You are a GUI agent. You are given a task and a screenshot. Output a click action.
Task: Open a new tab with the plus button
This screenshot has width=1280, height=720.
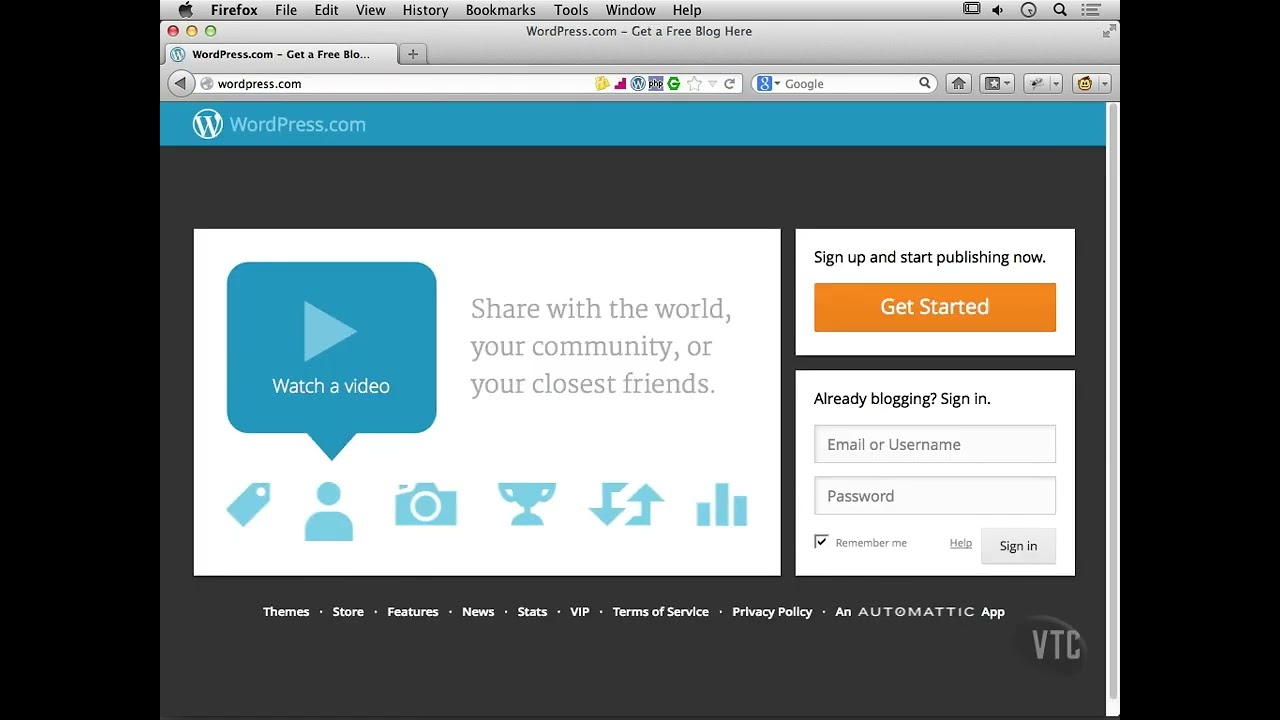(x=412, y=54)
